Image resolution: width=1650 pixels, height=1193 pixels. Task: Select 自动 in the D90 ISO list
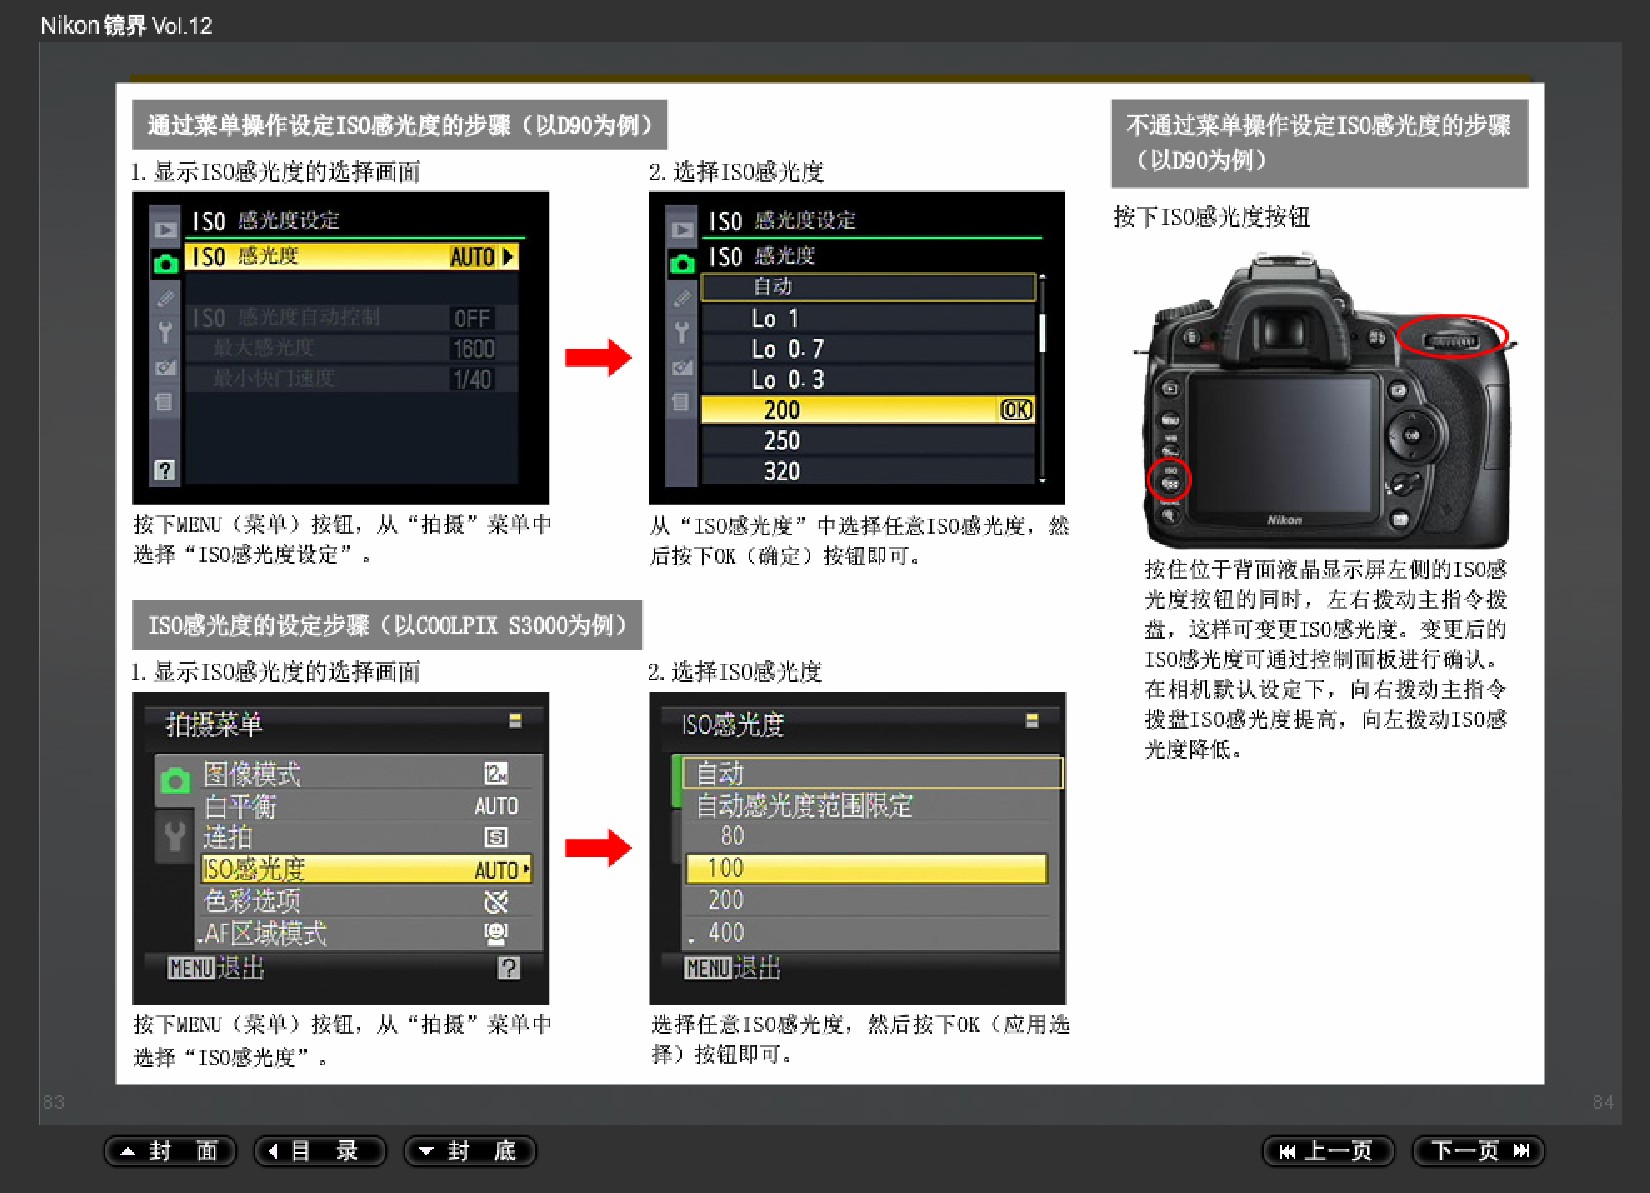click(x=868, y=287)
